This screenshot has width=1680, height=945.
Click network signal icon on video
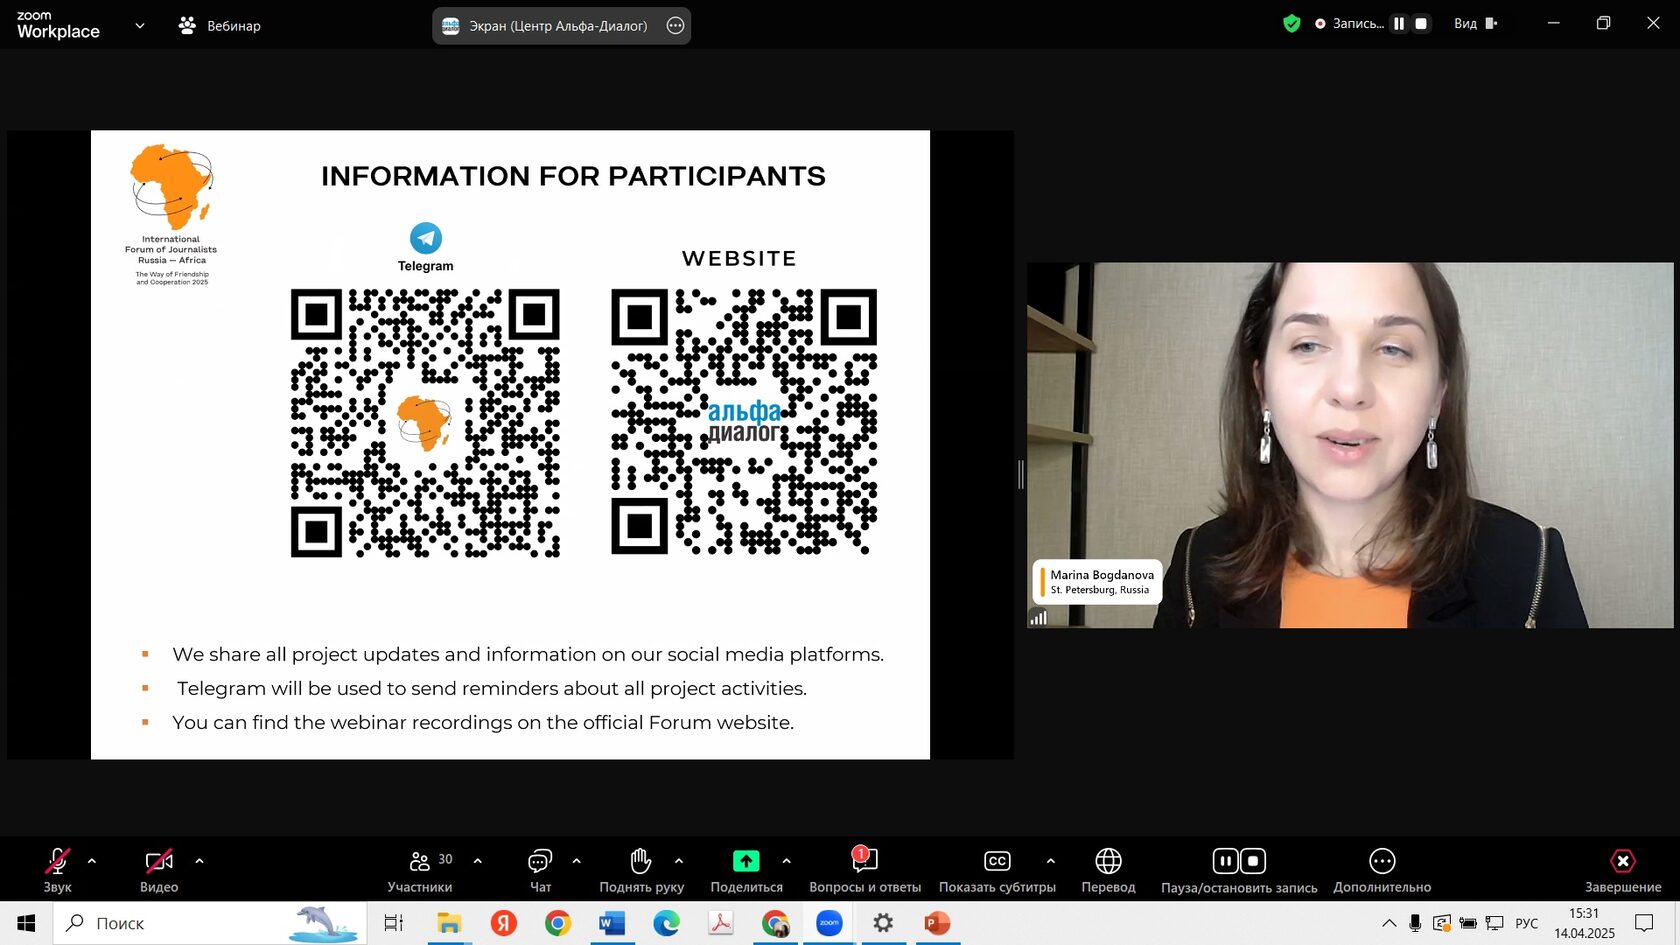pos(1039,617)
